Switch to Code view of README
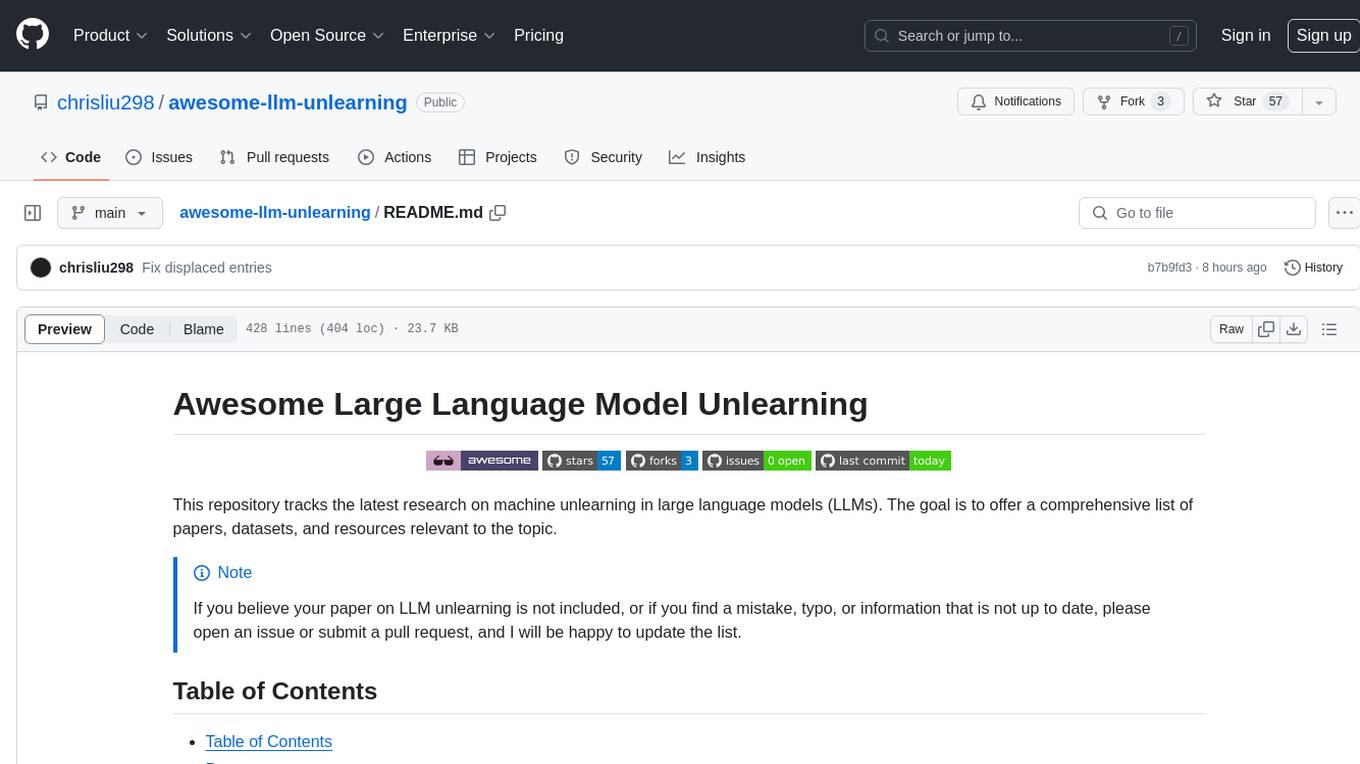 (137, 329)
